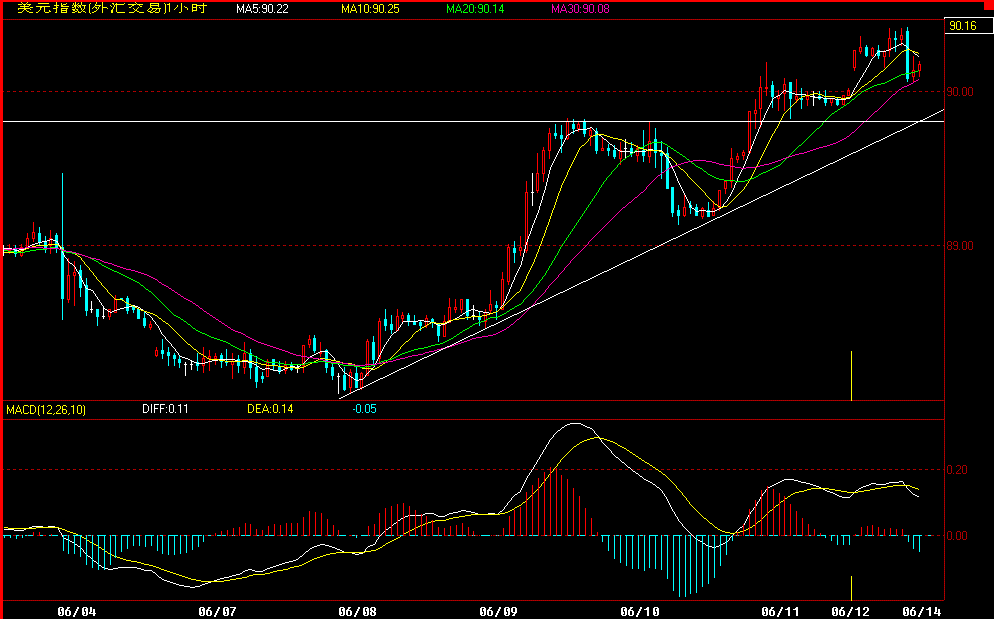This screenshot has height=619, width=994.
Task: Click the 0.00 MACD axis label
Action: [958, 536]
